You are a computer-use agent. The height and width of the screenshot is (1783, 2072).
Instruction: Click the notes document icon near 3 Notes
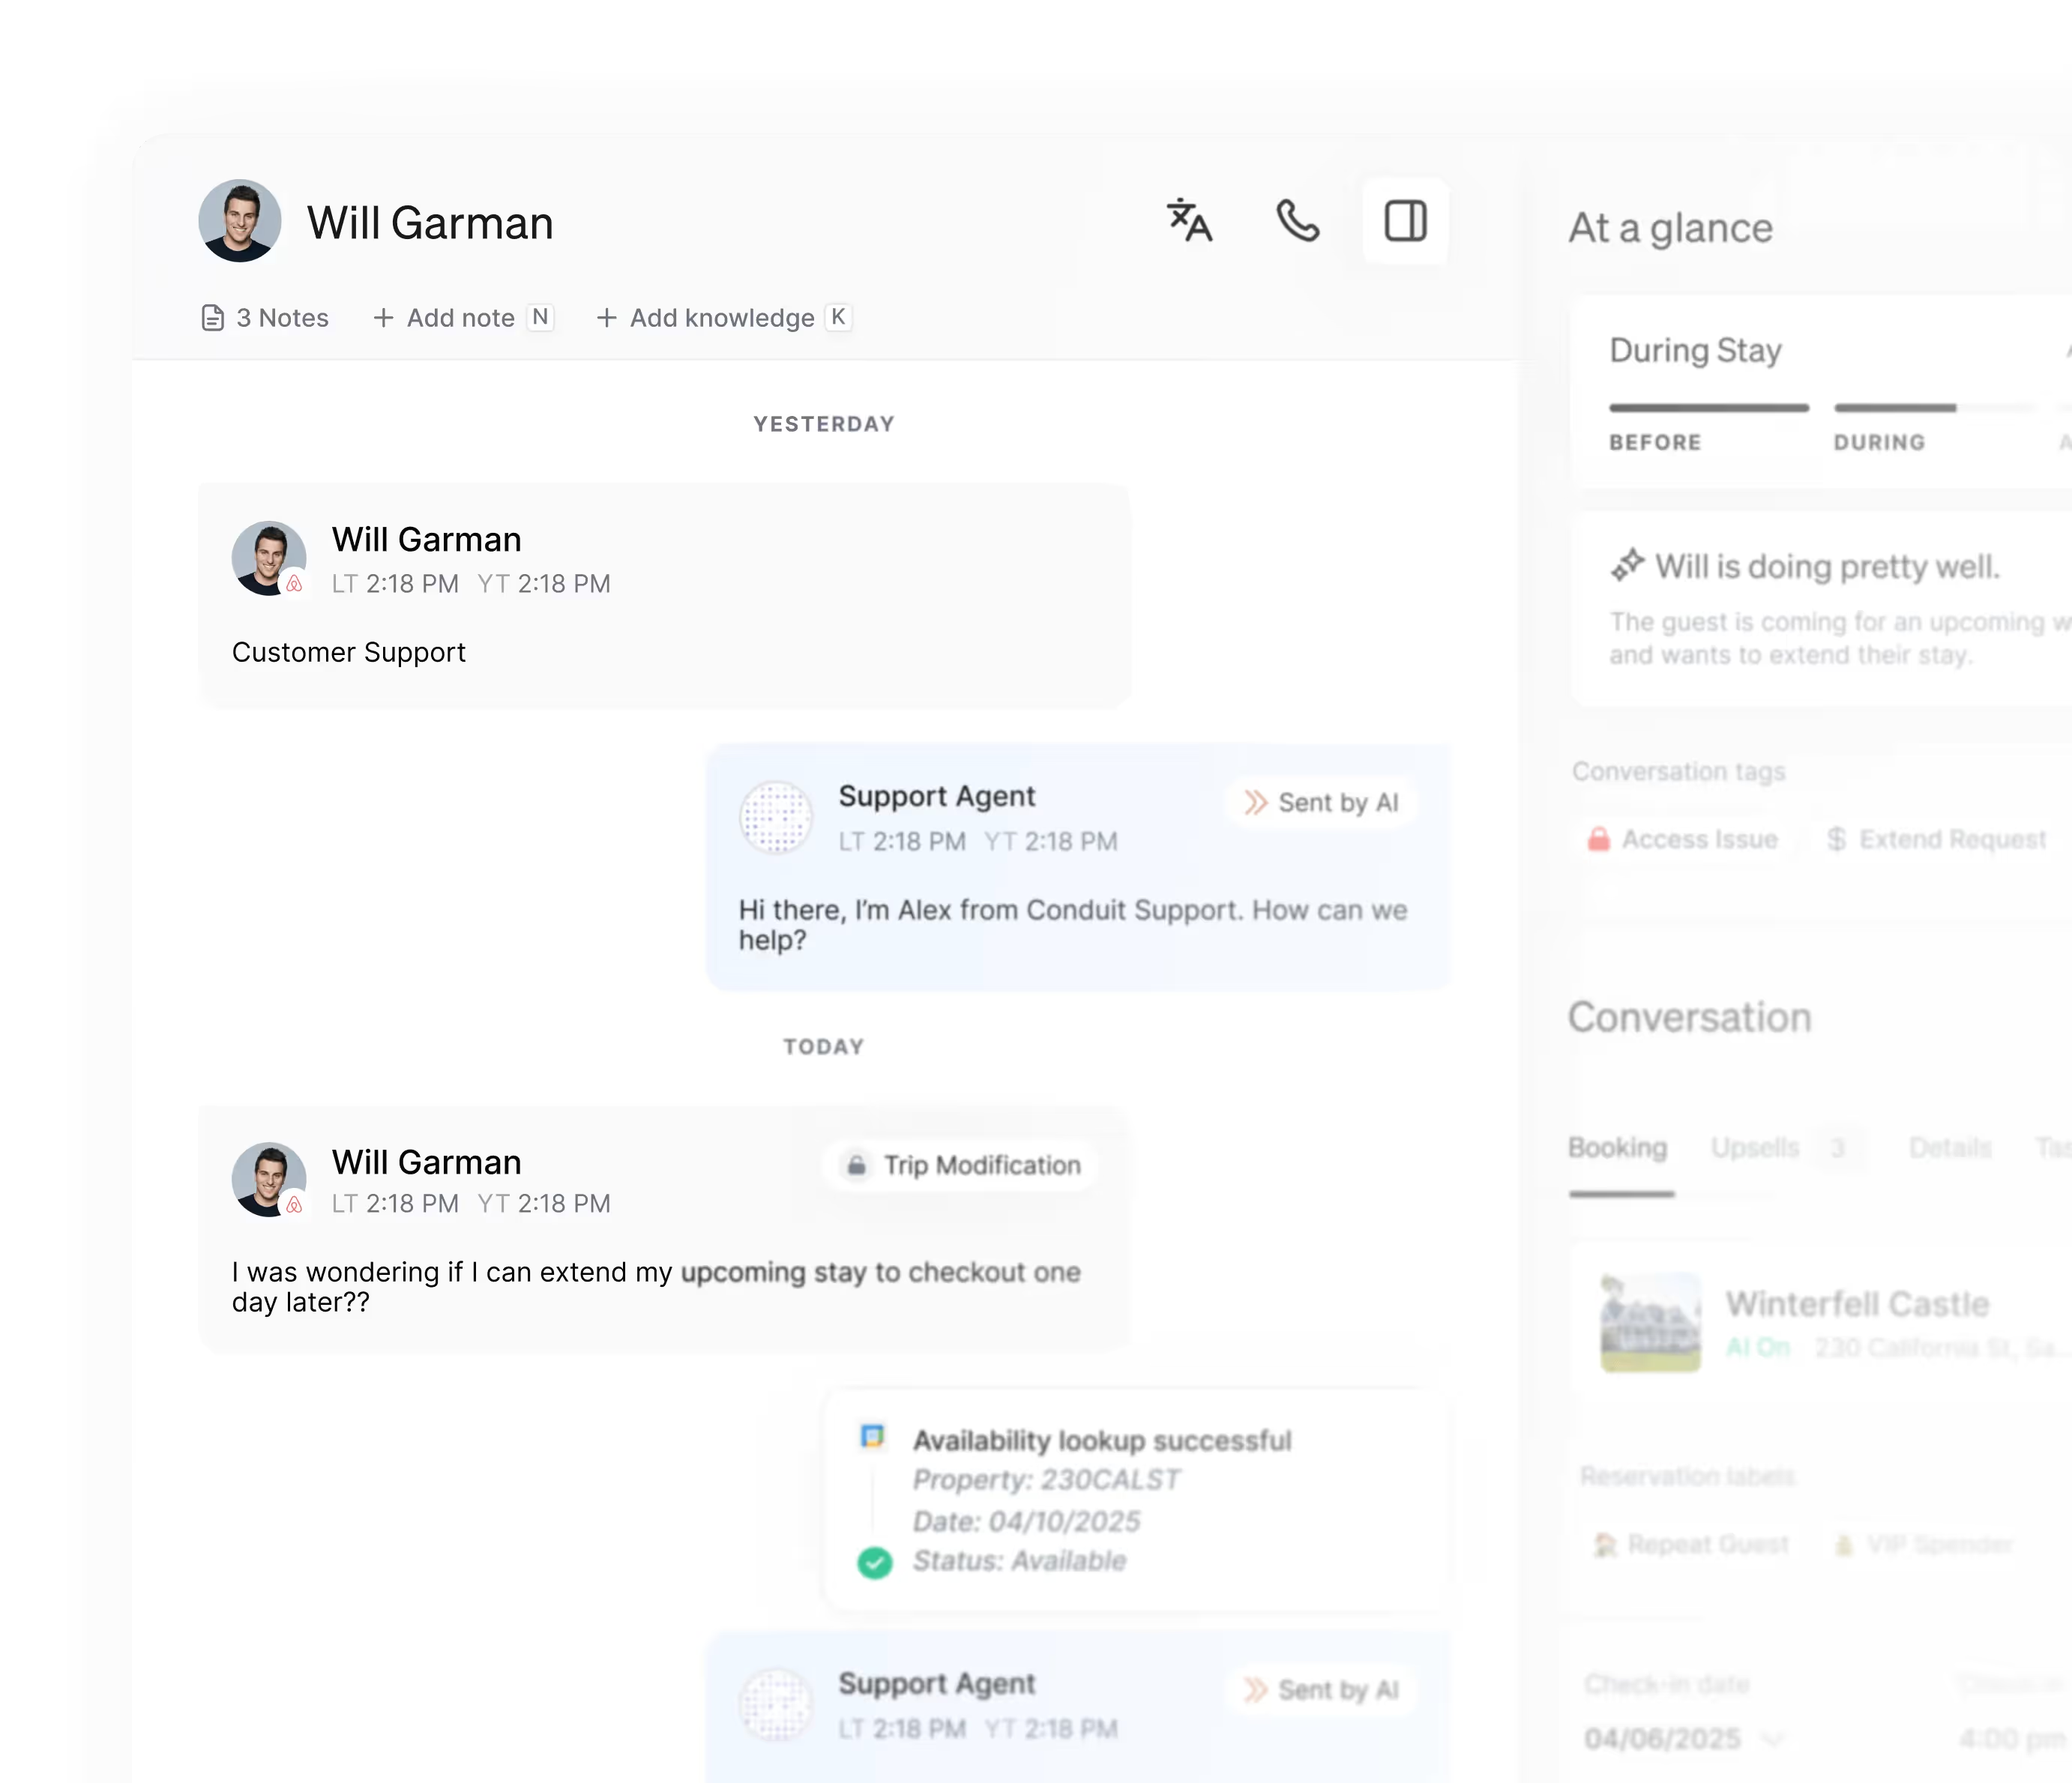coord(213,317)
